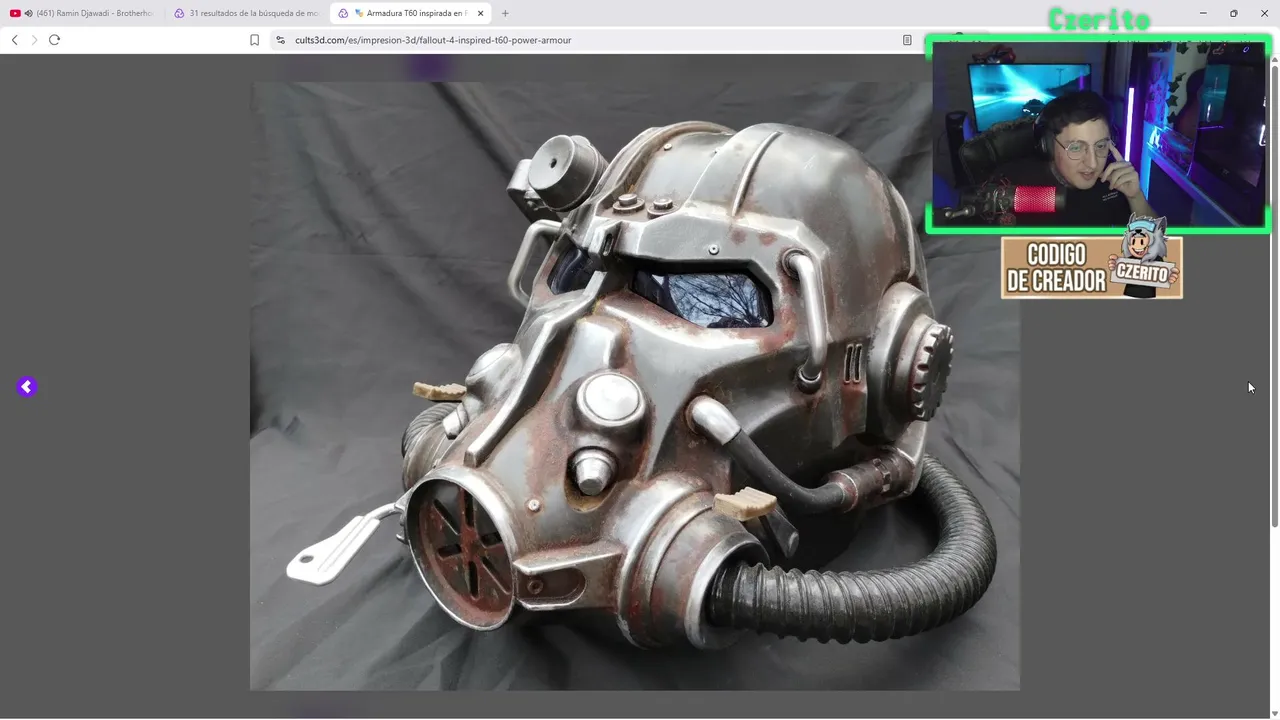This screenshot has width=1280, height=720.
Task: Open reader view icon in address bar
Action: pos(907,40)
